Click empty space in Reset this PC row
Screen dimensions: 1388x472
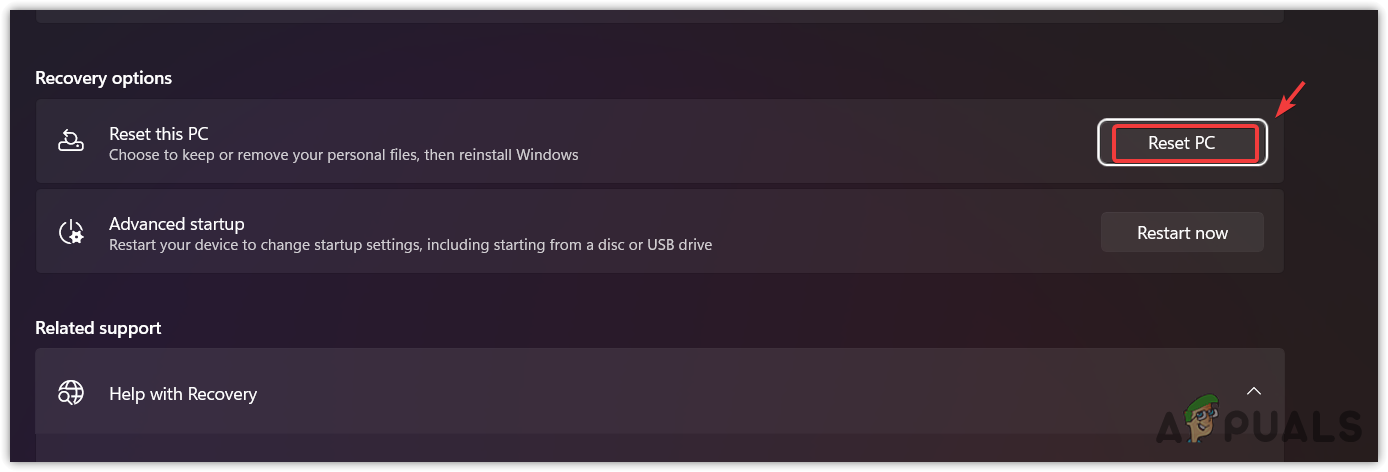[800, 141]
